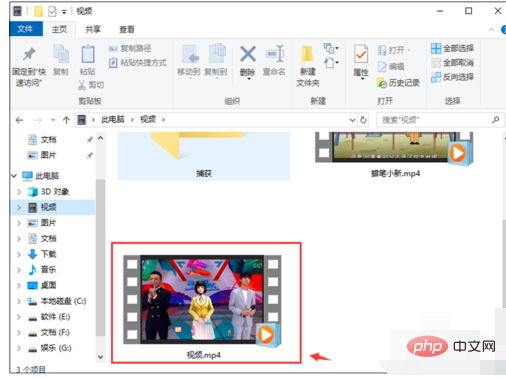Open the New item dropdown icon
Viewport: 506px width, 379px height.
331,49
